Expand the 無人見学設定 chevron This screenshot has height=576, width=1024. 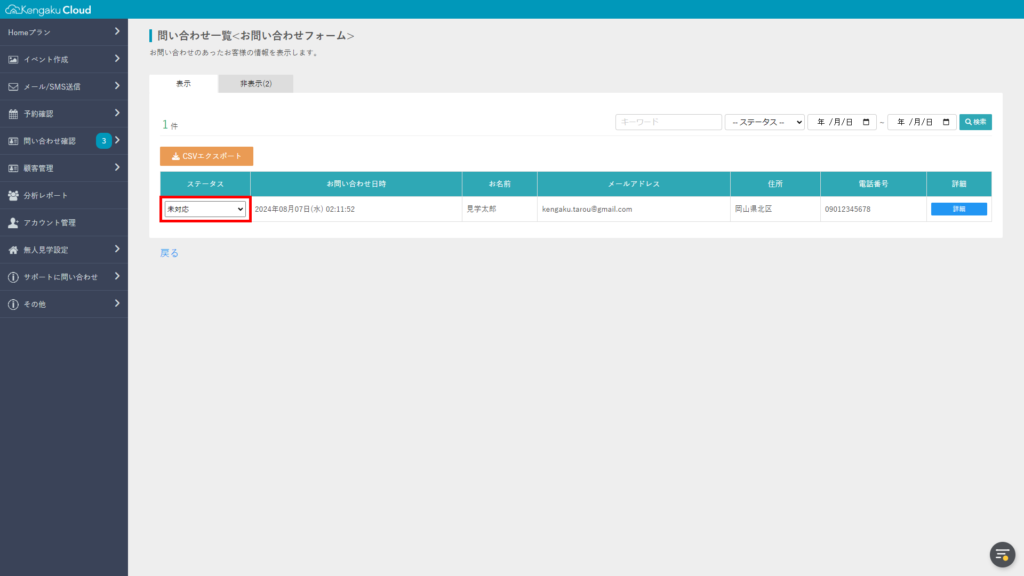[117, 249]
